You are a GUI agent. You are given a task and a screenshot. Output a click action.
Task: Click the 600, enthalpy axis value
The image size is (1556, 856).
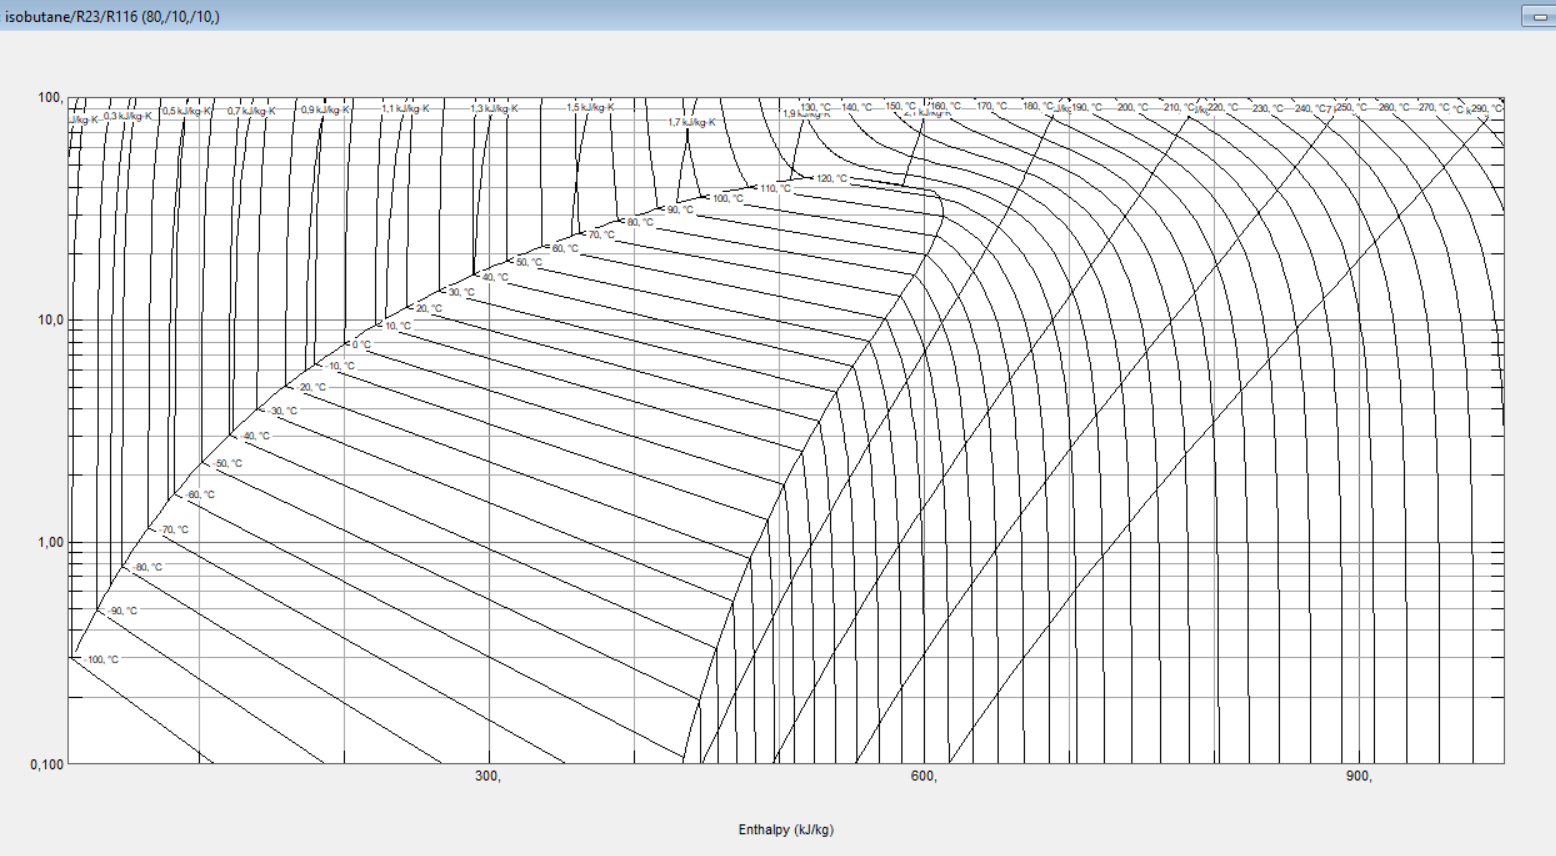tap(924, 776)
